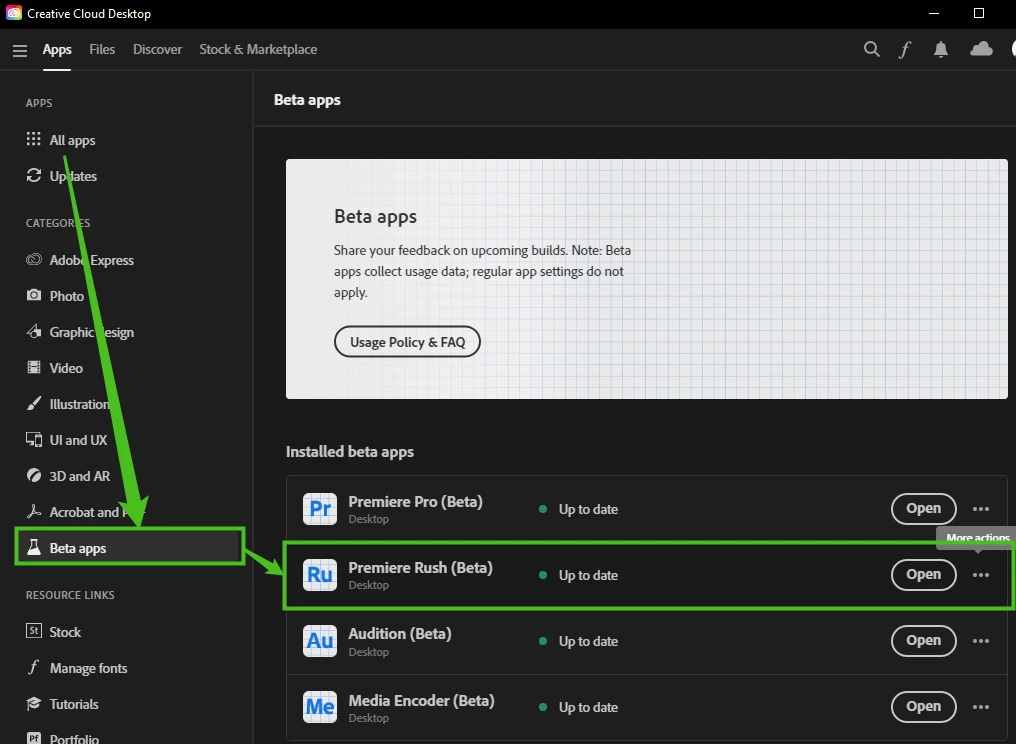The image size is (1016, 744).
Task: Minimize the Creative Cloud Desktop window
Action: (934, 13)
